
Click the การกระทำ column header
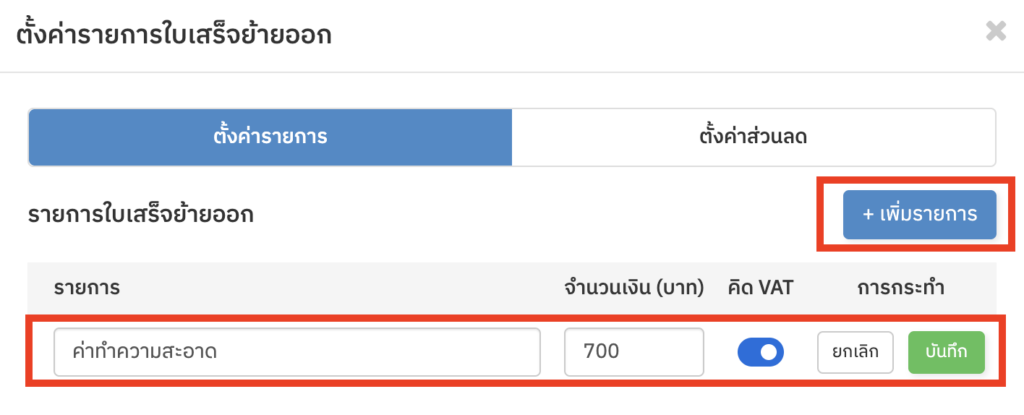[x=901, y=288]
